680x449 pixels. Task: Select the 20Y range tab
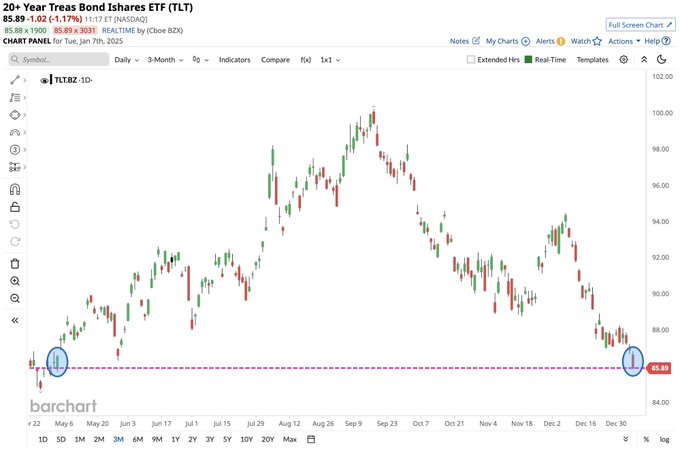pyautogui.click(x=268, y=439)
